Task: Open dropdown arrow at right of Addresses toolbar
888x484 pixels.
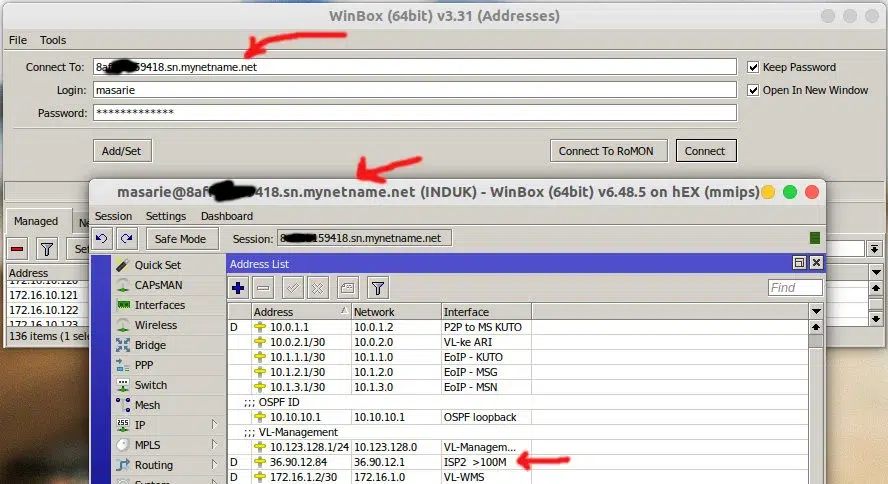Action: pos(875,249)
